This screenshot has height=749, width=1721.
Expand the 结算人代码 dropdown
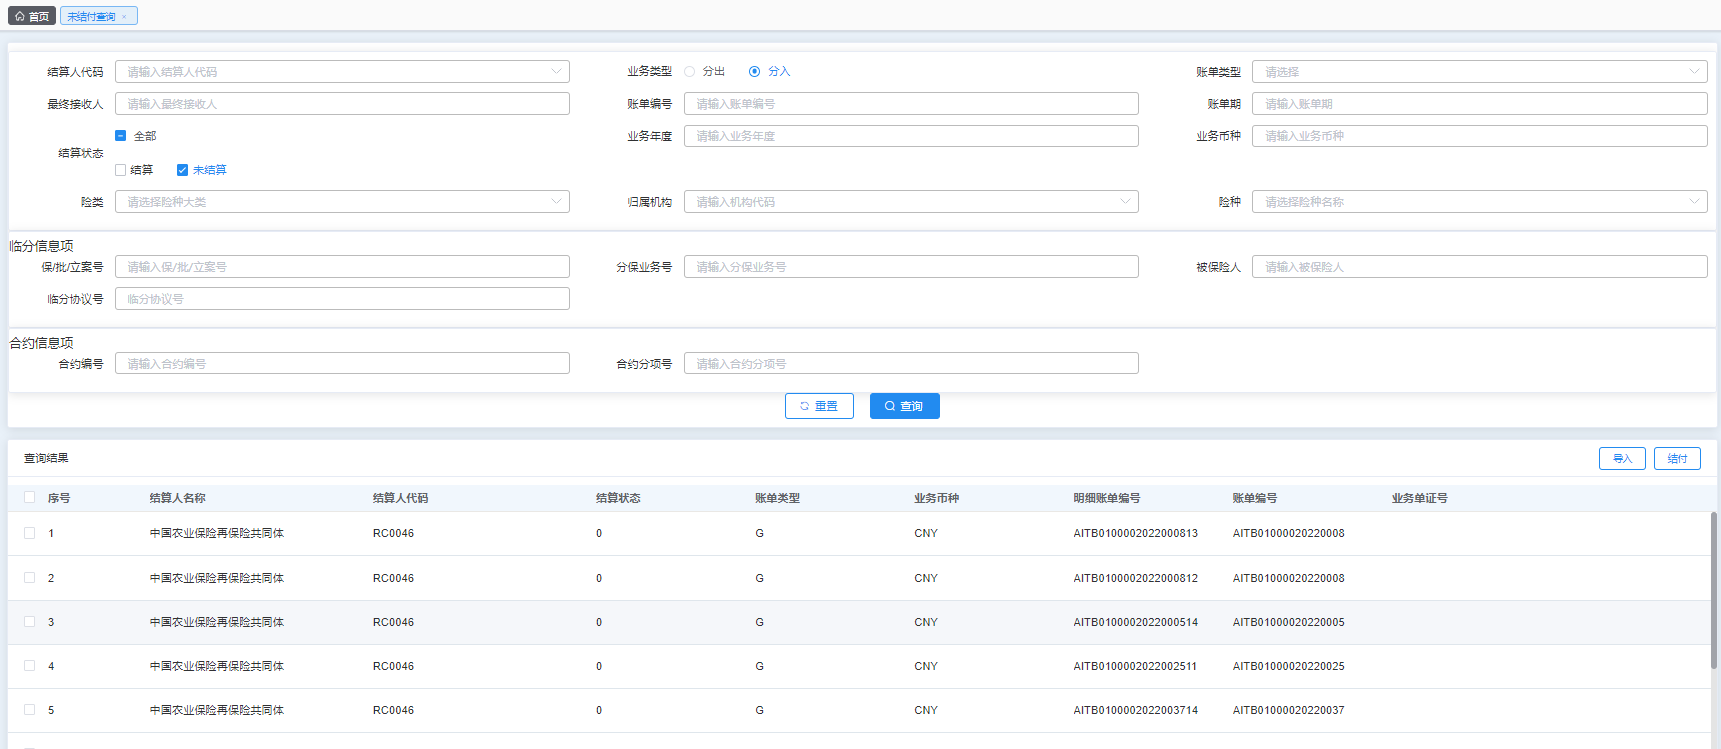click(x=342, y=72)
